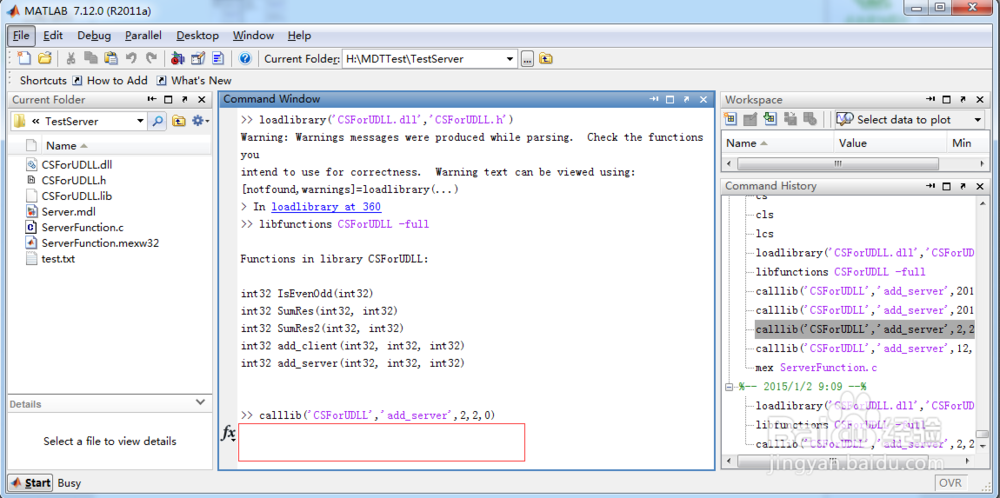The width and height of the screenshot is (1000, 498).
Task: Undock the Workspace panel
Action: 962,99
